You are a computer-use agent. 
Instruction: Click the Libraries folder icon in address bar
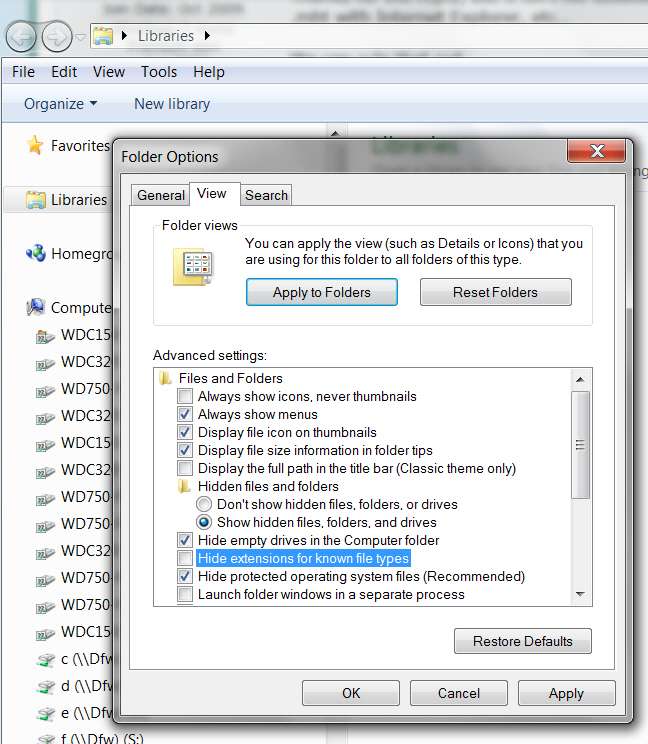(103, 36)
